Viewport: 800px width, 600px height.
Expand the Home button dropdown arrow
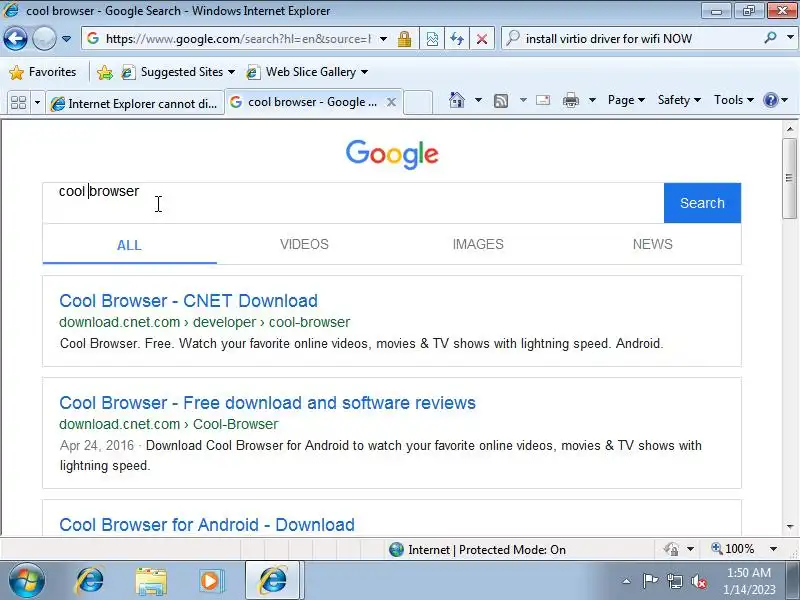point(478,100)
